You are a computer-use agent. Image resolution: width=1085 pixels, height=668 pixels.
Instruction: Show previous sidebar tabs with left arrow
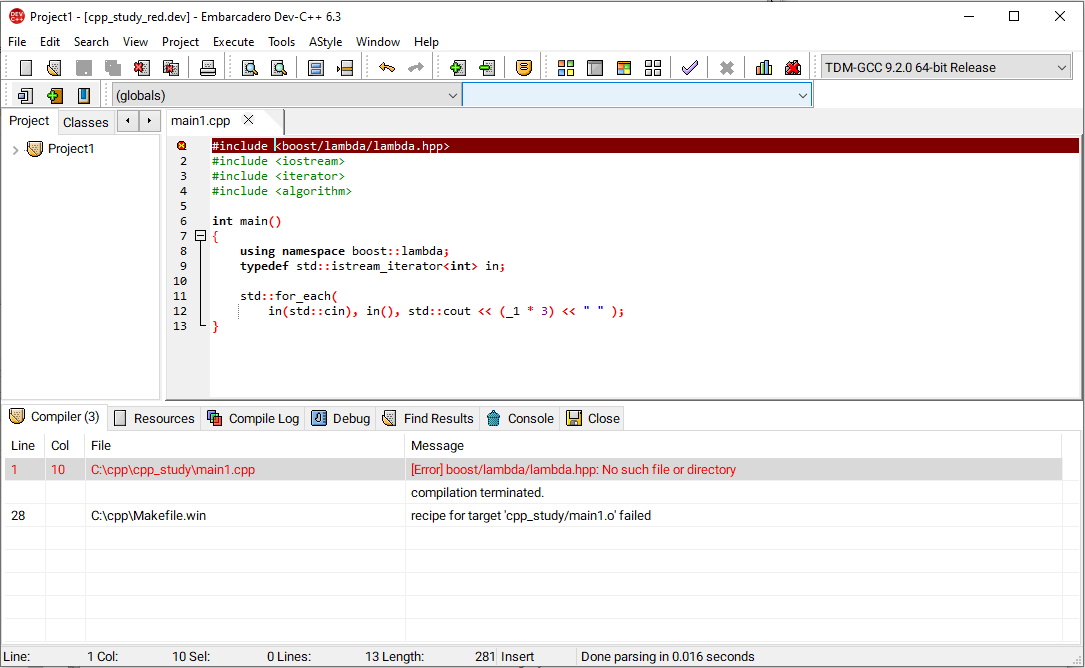tap(127, 121)
